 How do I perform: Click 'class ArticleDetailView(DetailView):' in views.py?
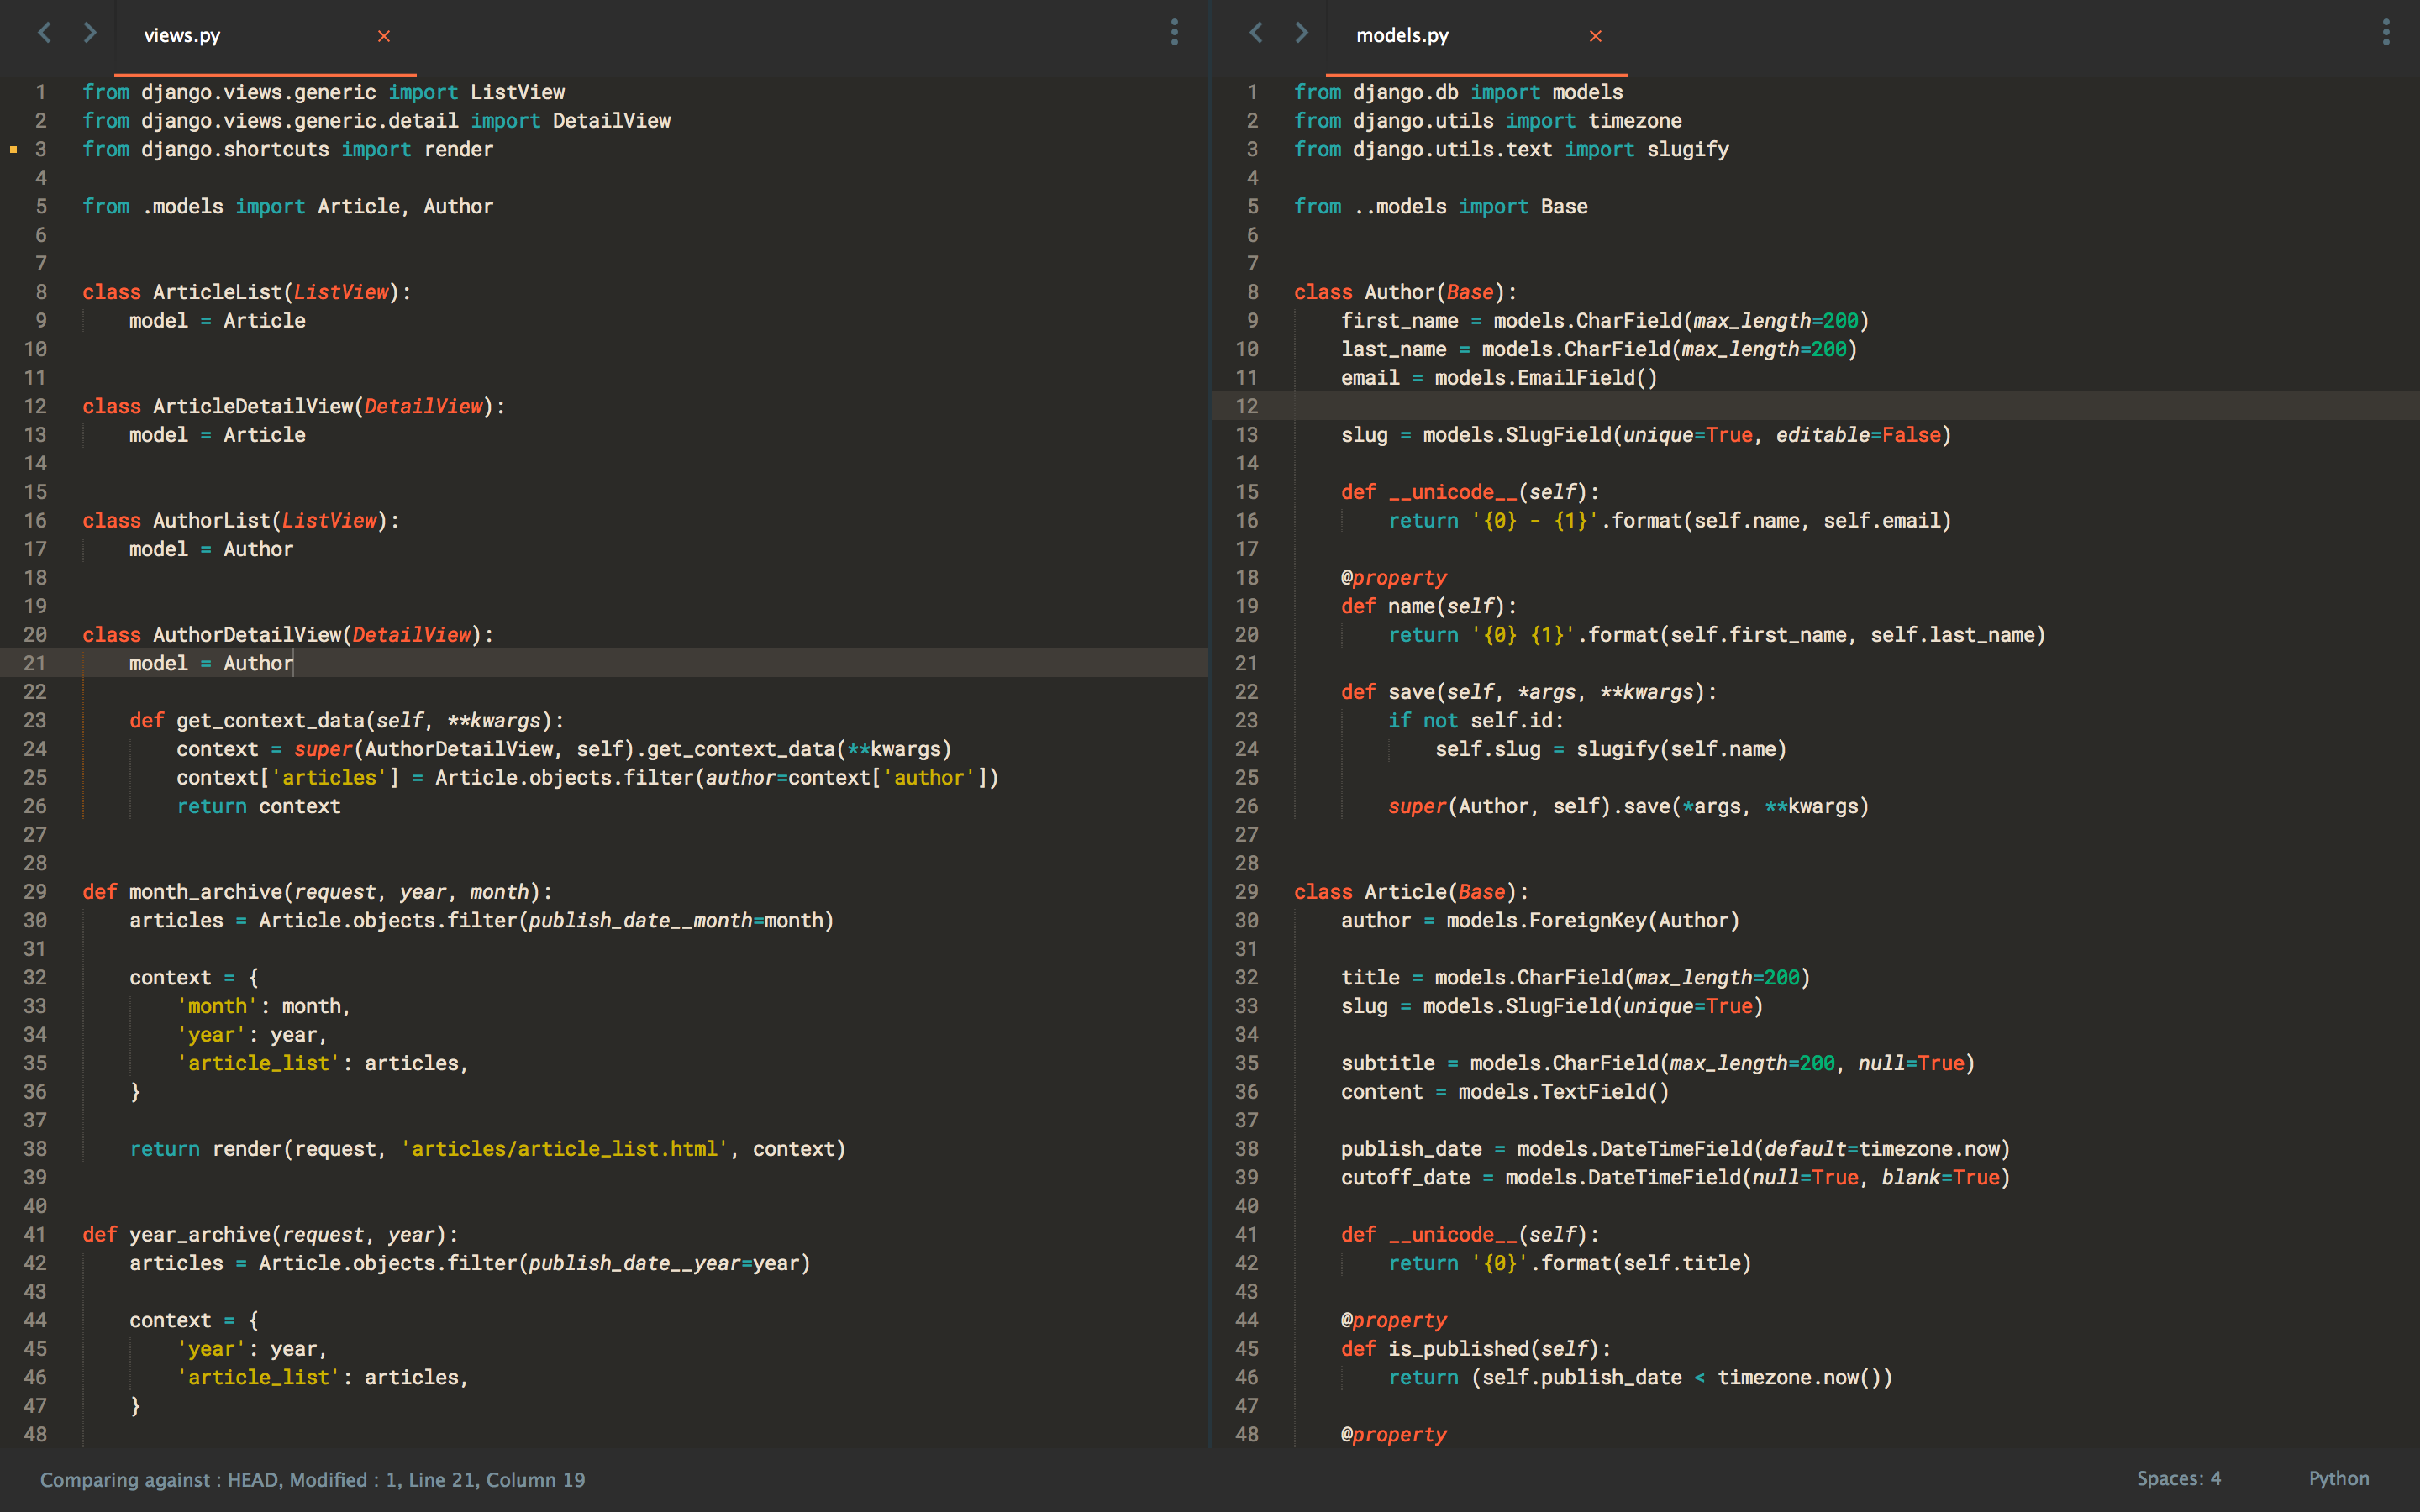[x=294, y=406]
